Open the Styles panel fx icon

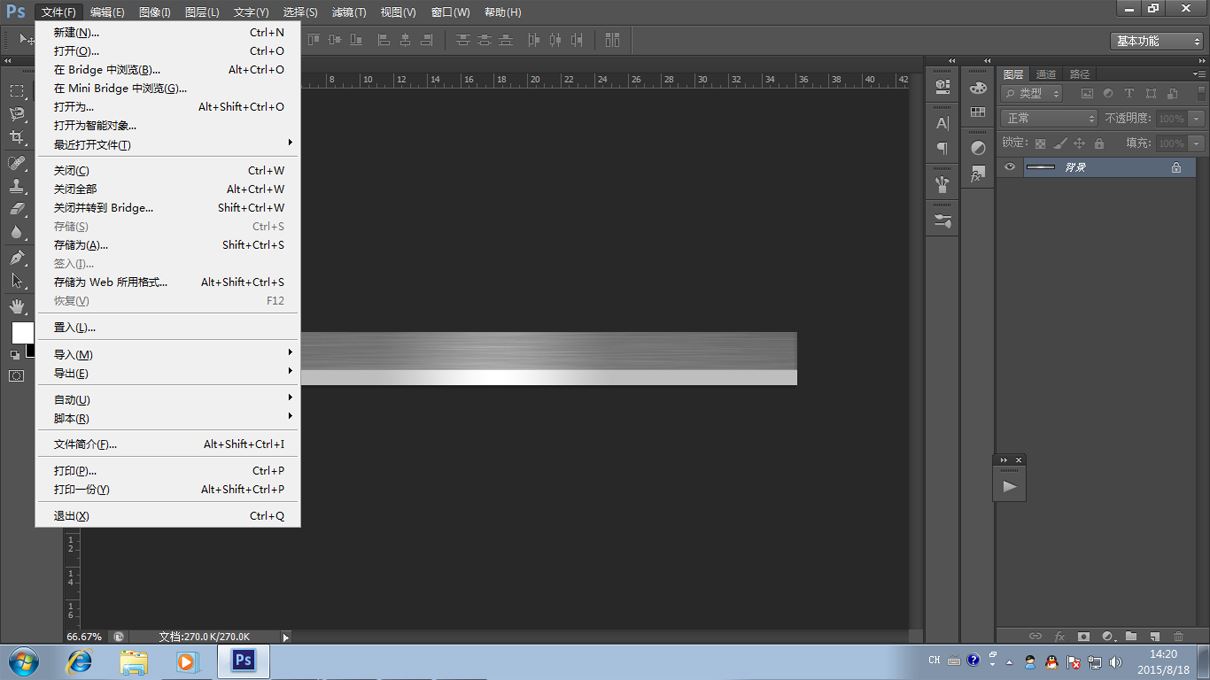point(978,174)
